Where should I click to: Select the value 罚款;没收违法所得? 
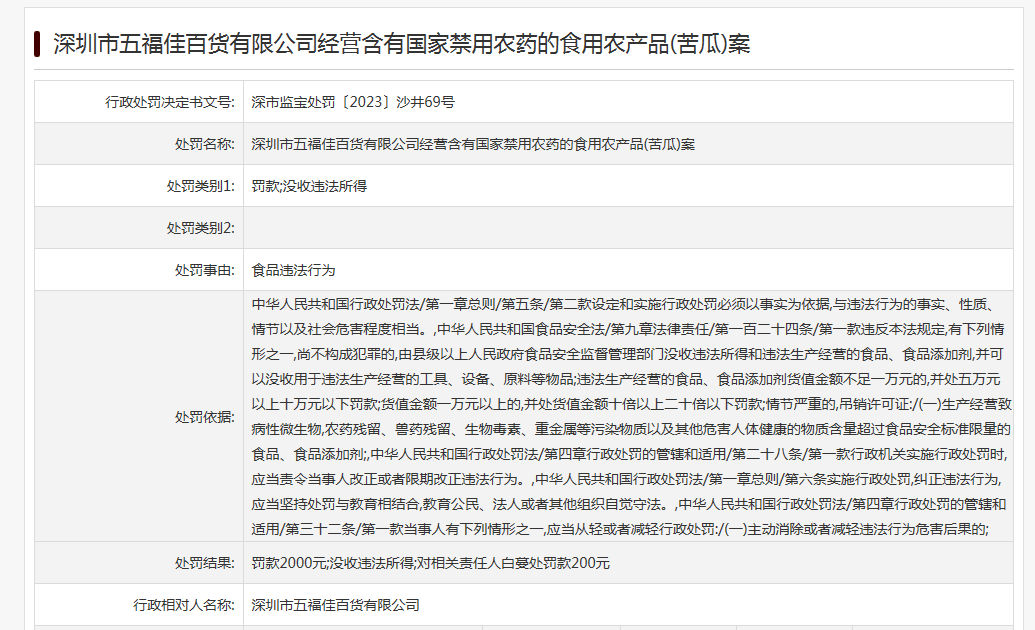309,186
